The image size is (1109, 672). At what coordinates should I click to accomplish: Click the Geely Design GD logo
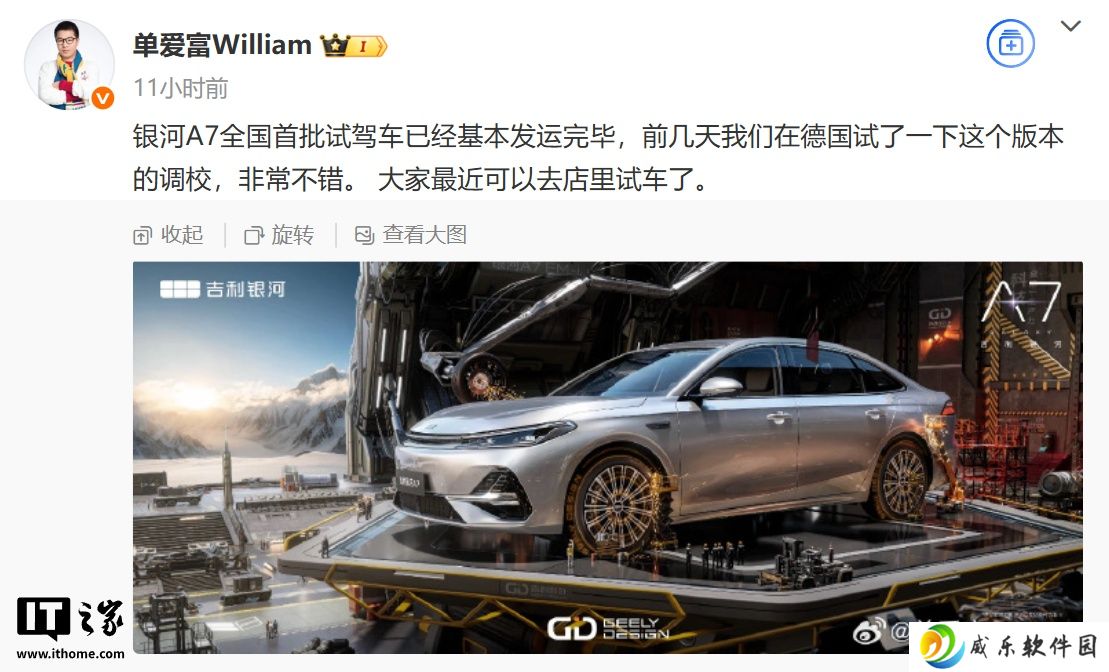pos(608,627)
